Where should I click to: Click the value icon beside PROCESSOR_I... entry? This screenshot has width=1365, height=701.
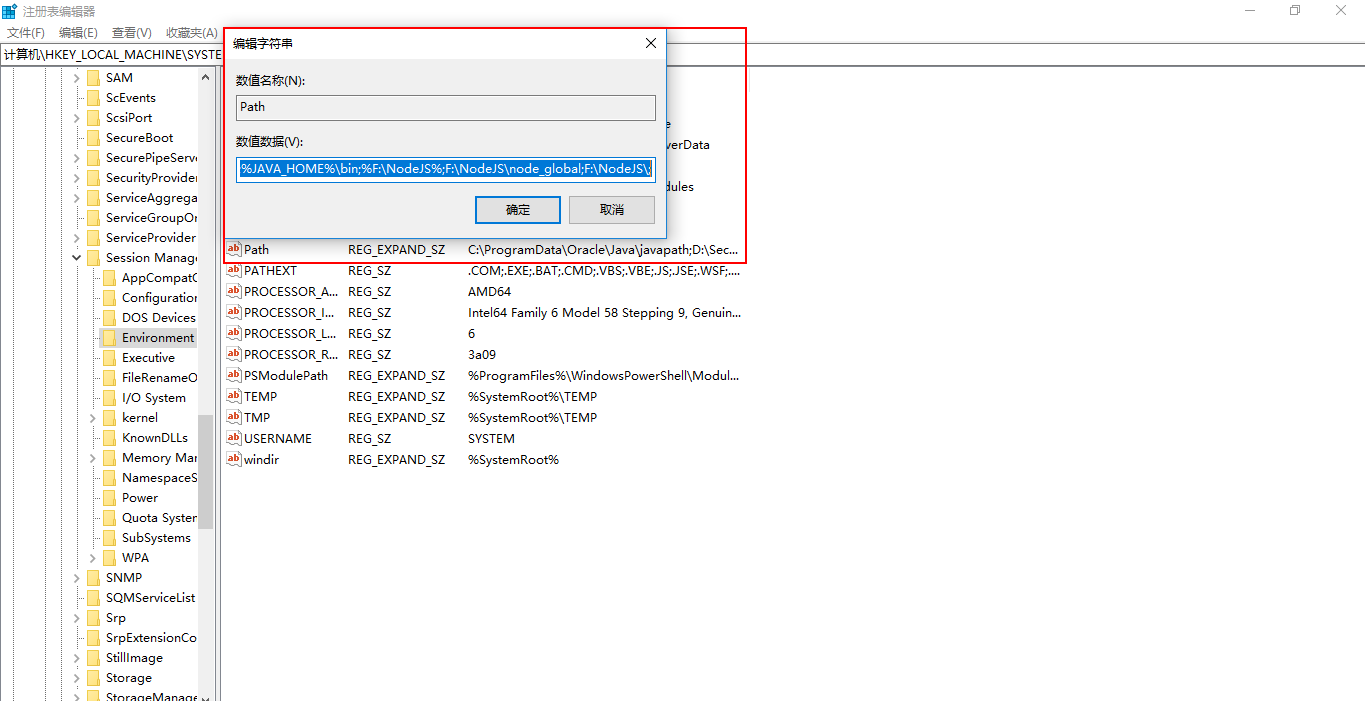(234, 313)
